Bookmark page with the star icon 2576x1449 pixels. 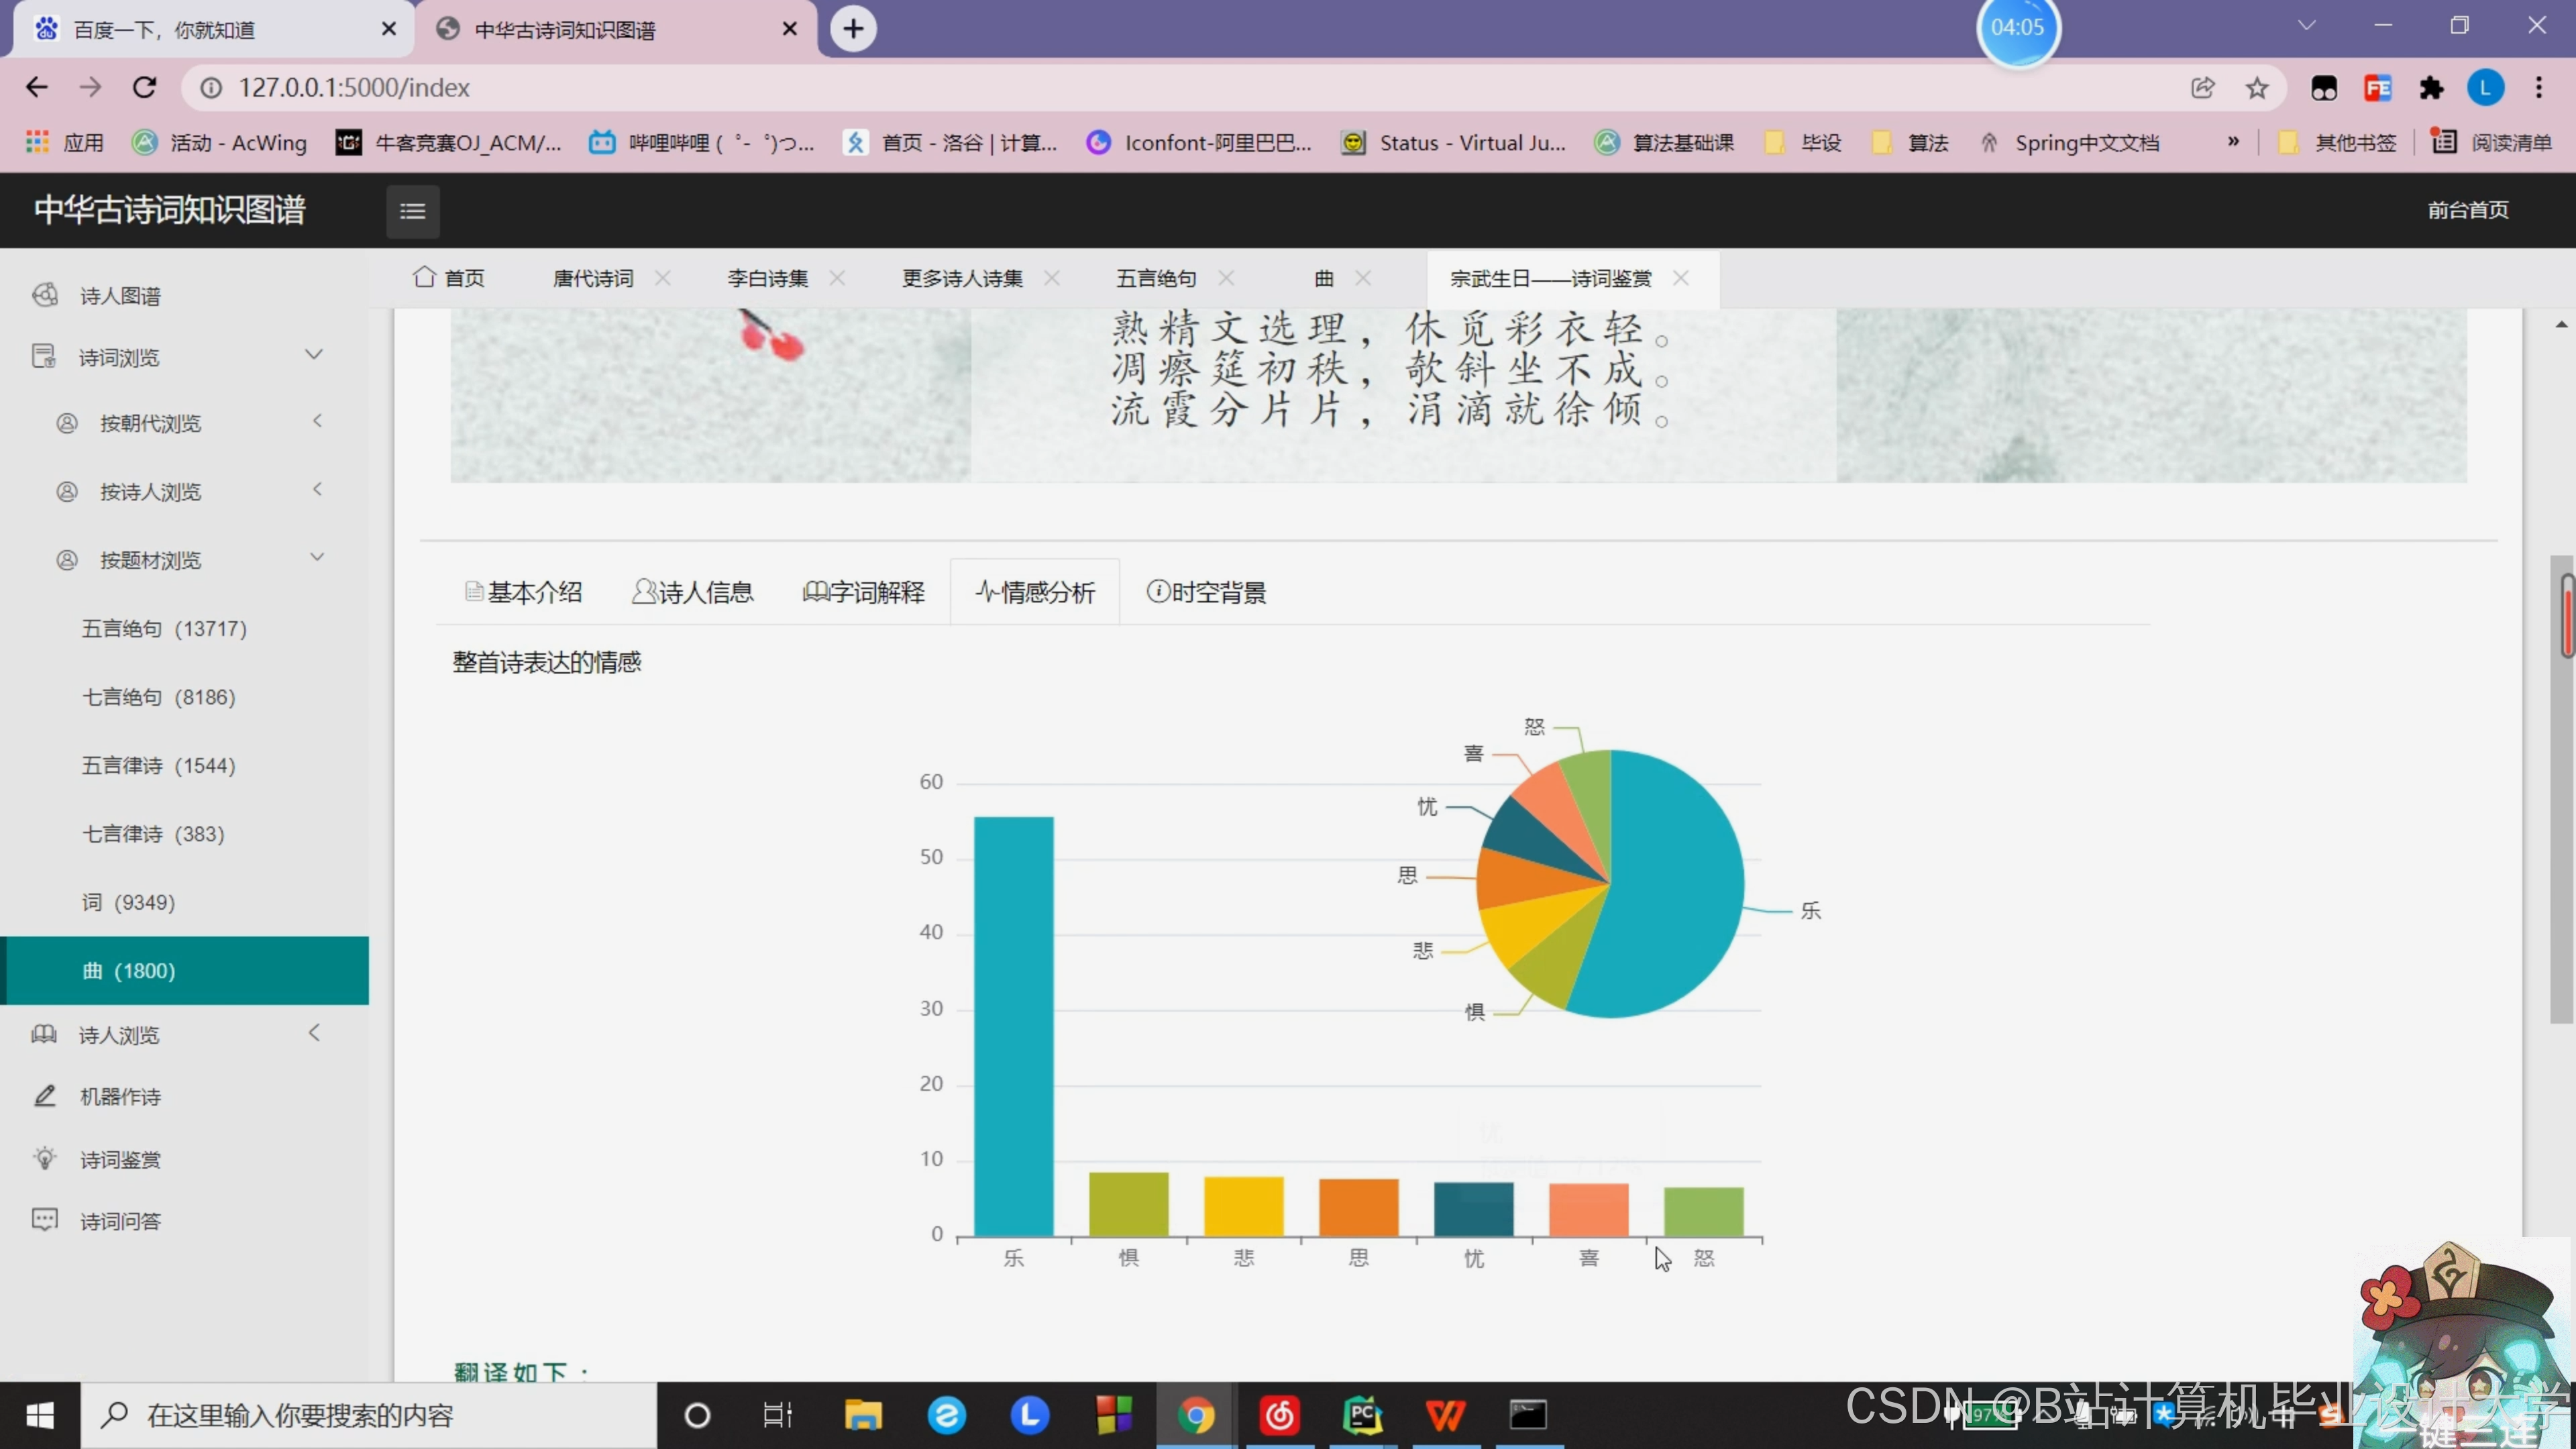(x=2256, y=88)
